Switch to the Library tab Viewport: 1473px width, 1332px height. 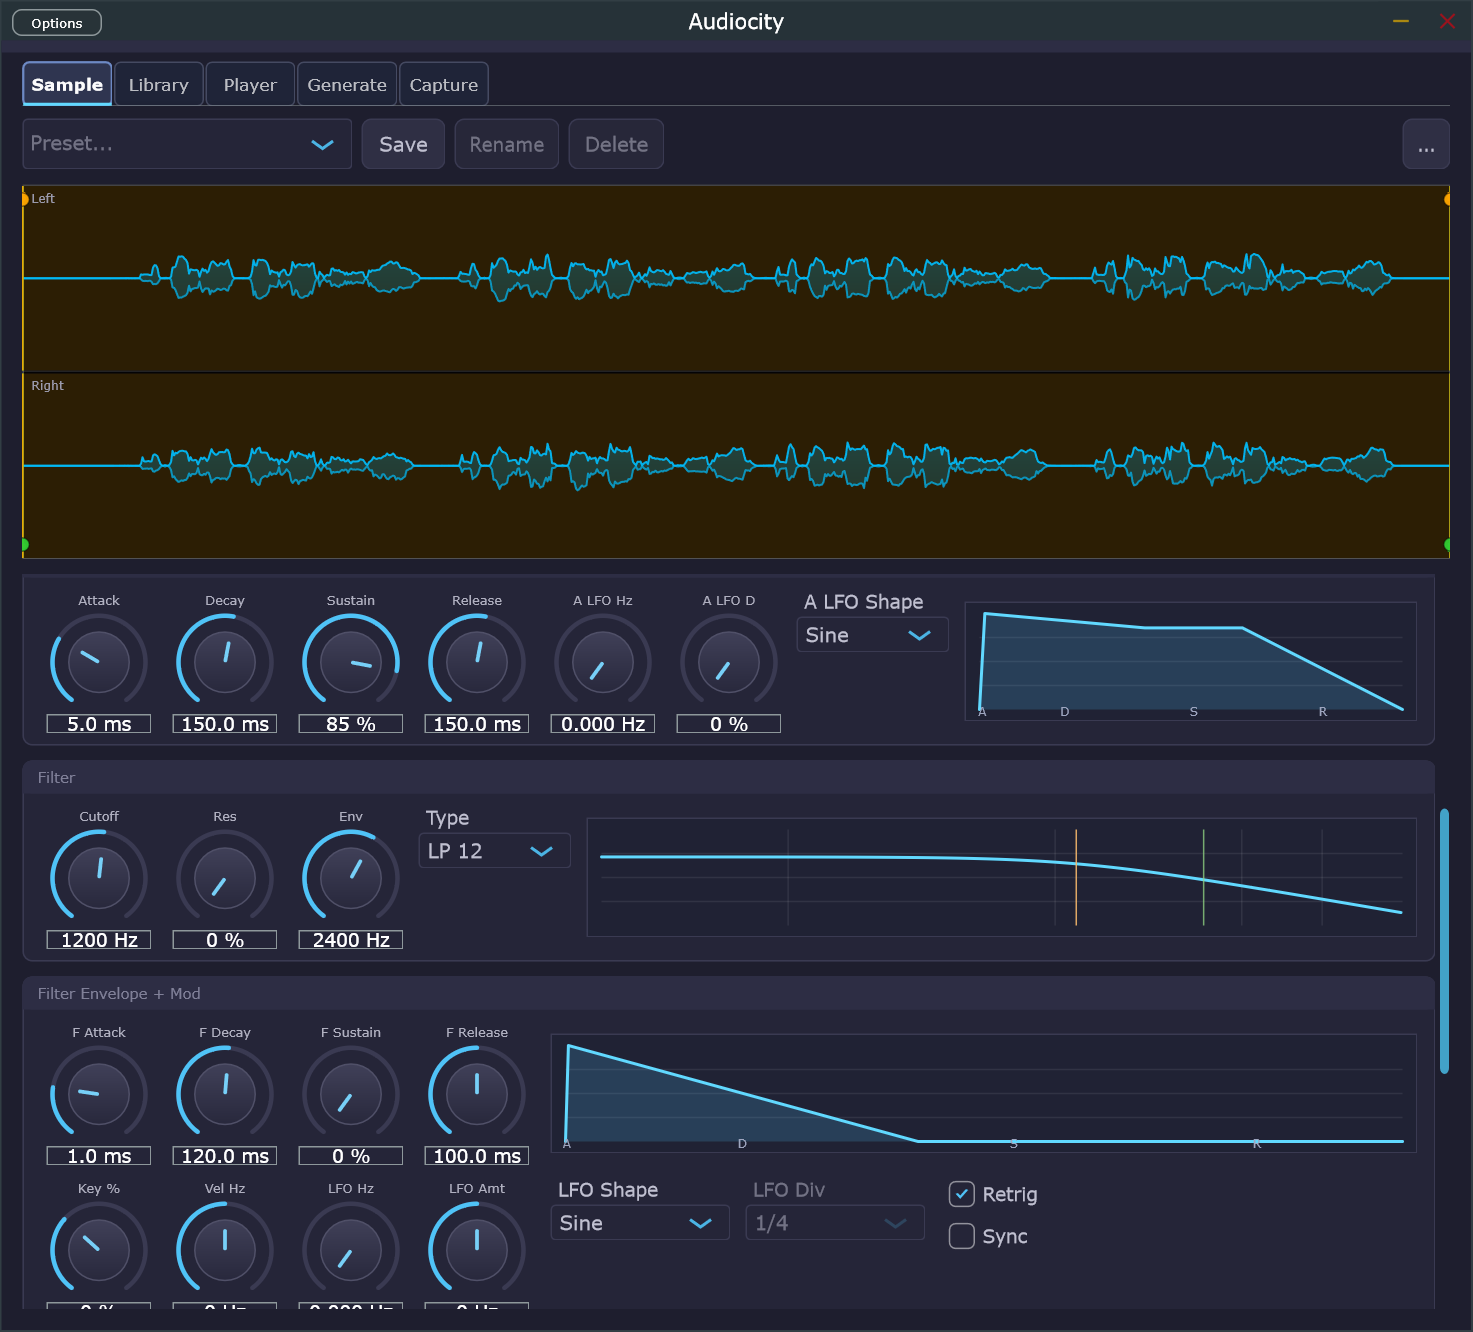(159, 84)
